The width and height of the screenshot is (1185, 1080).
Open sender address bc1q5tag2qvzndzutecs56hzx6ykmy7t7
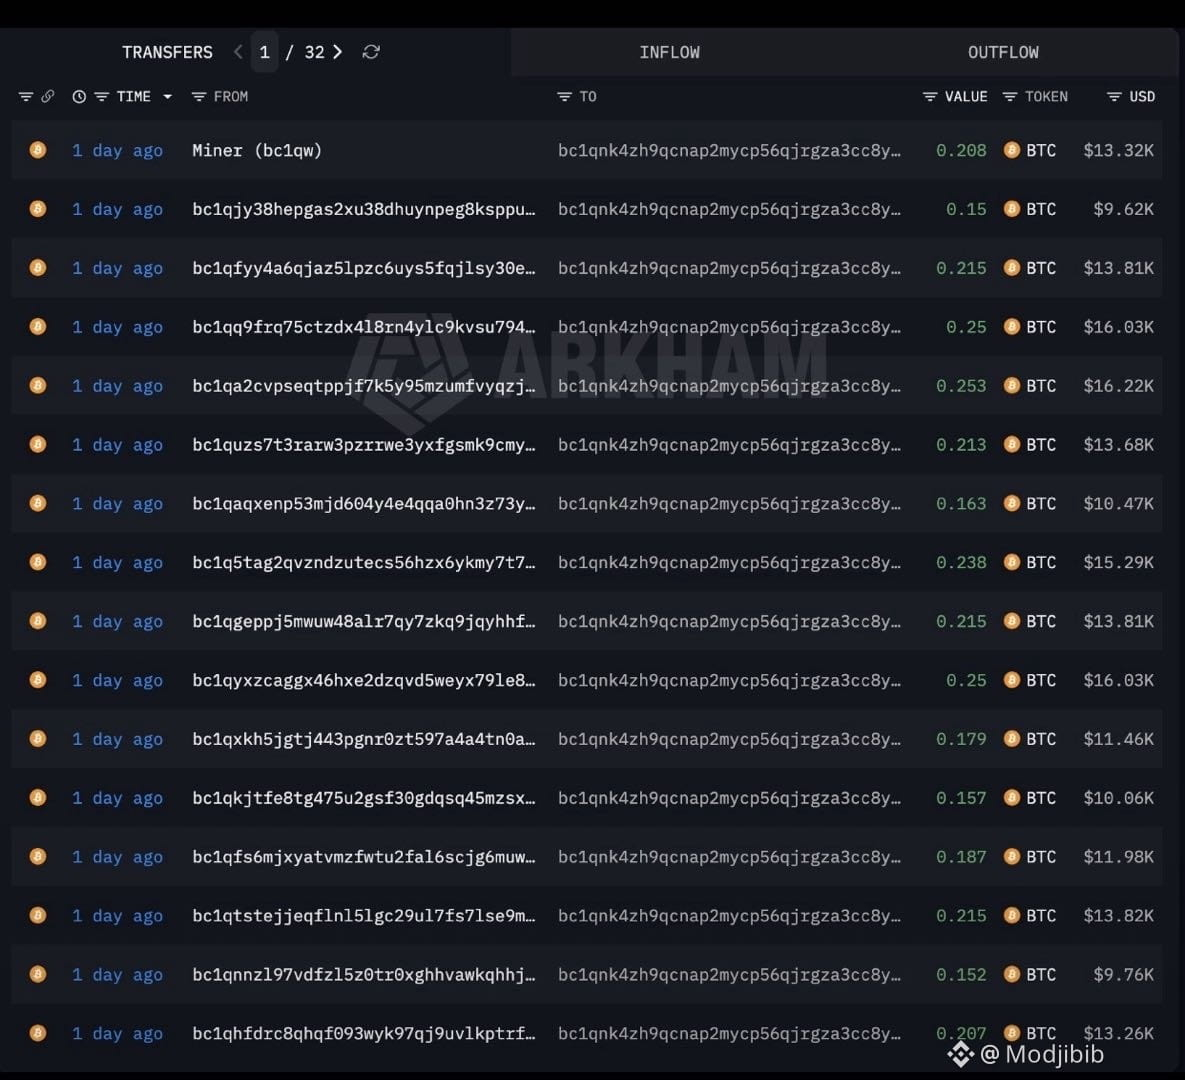pos(364,563)
